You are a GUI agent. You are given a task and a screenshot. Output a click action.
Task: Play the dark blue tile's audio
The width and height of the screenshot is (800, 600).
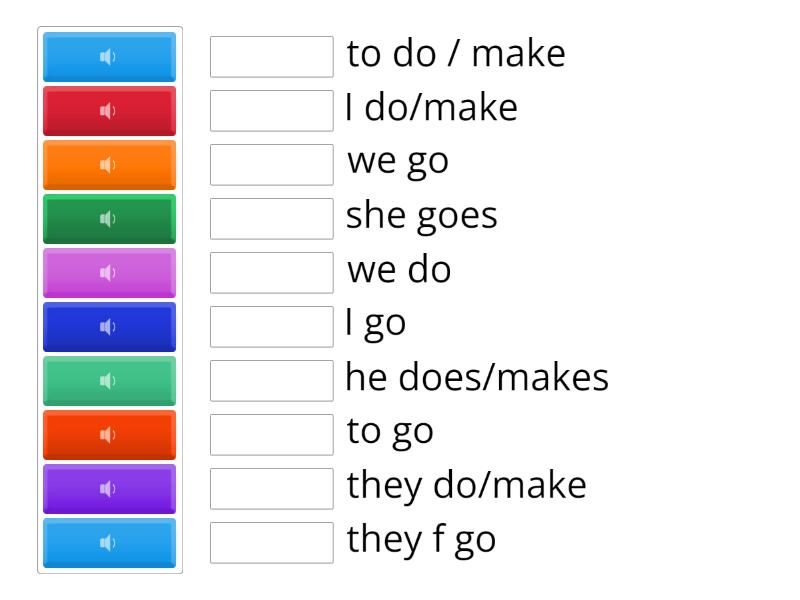coord(109,327)
